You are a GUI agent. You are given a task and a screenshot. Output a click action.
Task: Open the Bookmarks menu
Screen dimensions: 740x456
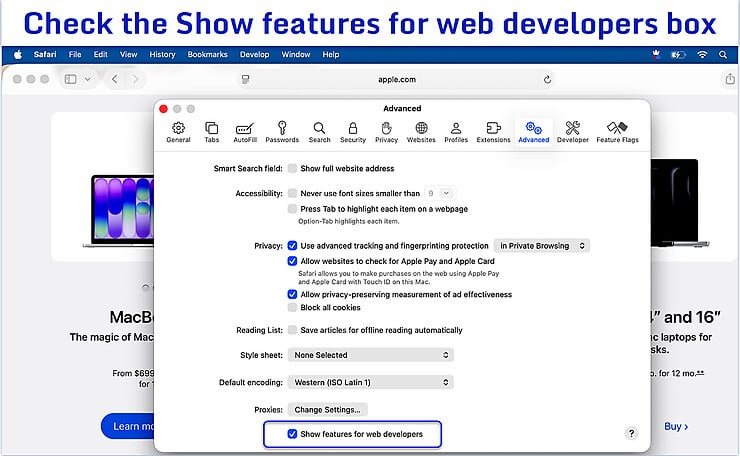tap(208, 55)
